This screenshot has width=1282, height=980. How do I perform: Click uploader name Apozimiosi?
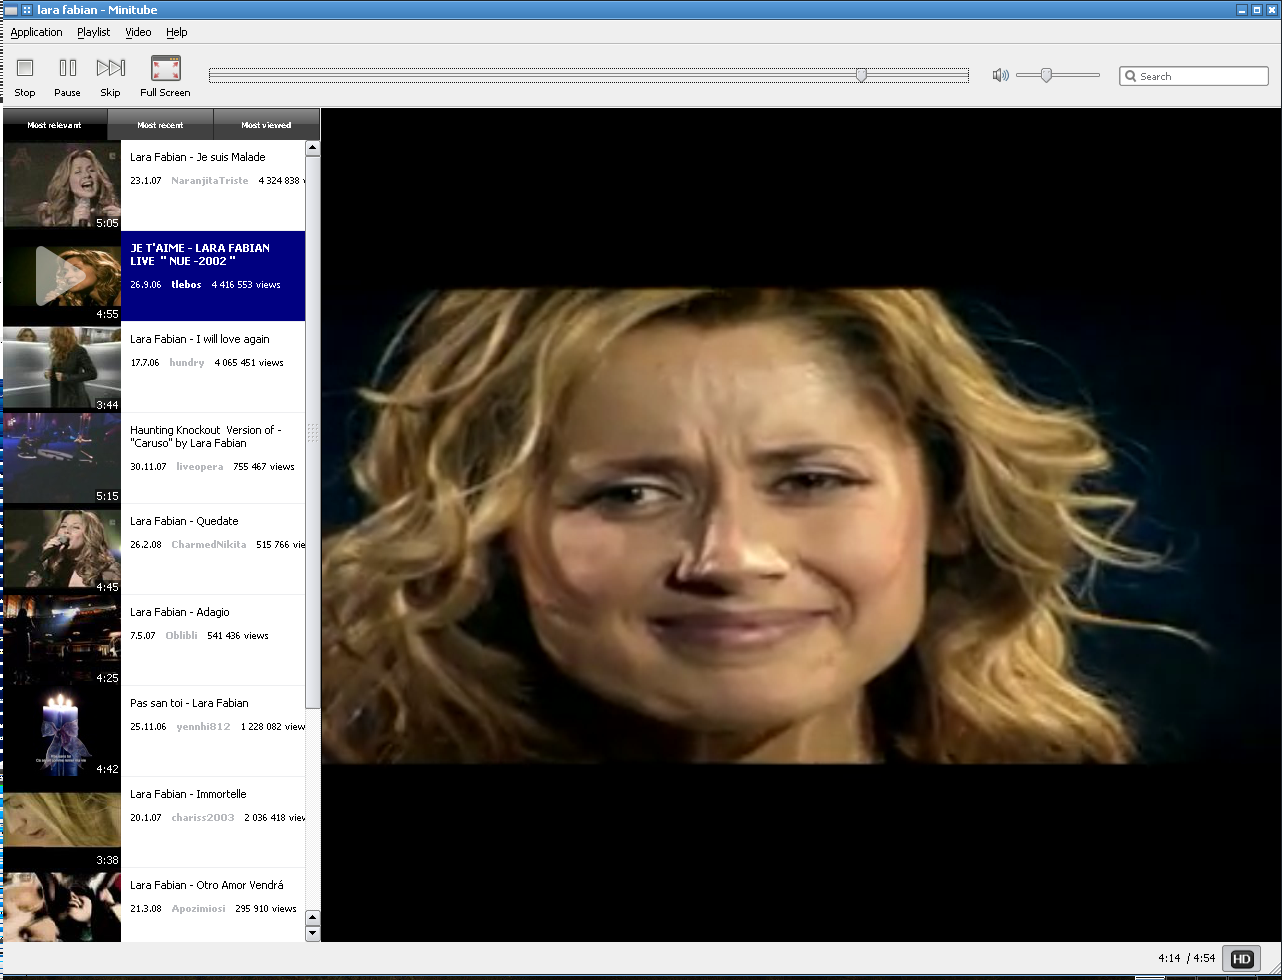pos(199,909)
